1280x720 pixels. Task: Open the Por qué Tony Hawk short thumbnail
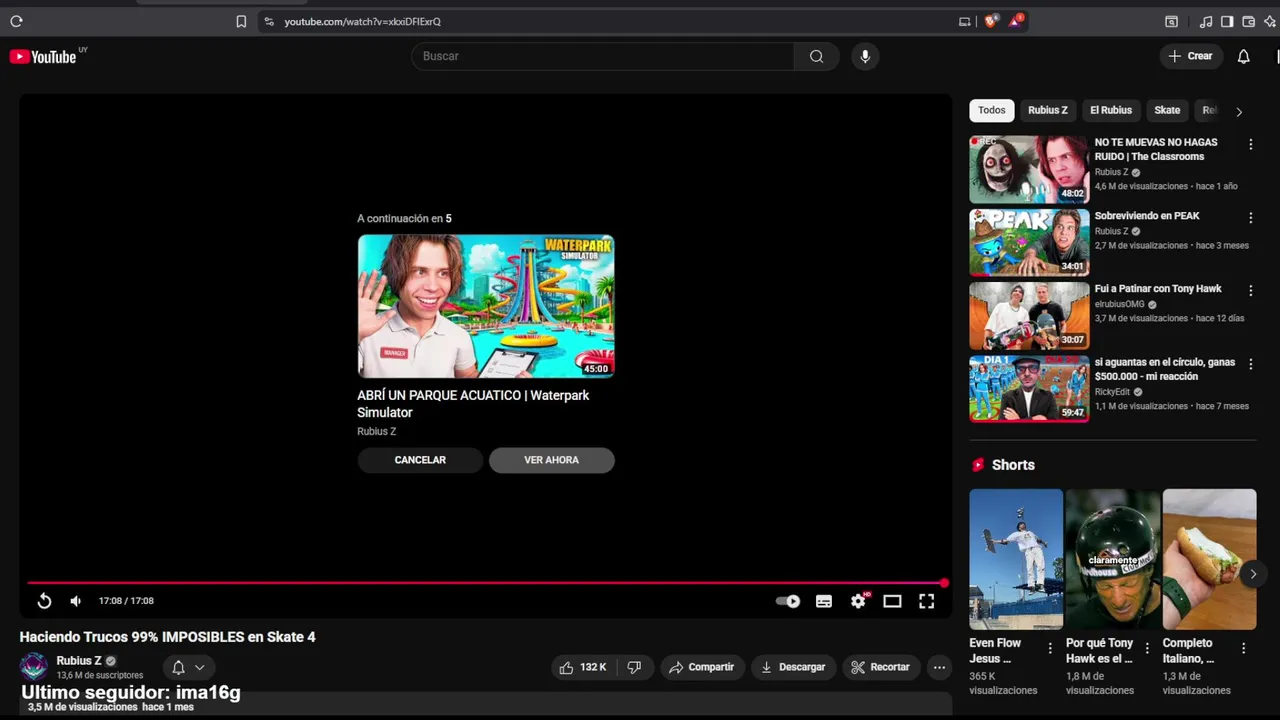[x=1113, y=559]
